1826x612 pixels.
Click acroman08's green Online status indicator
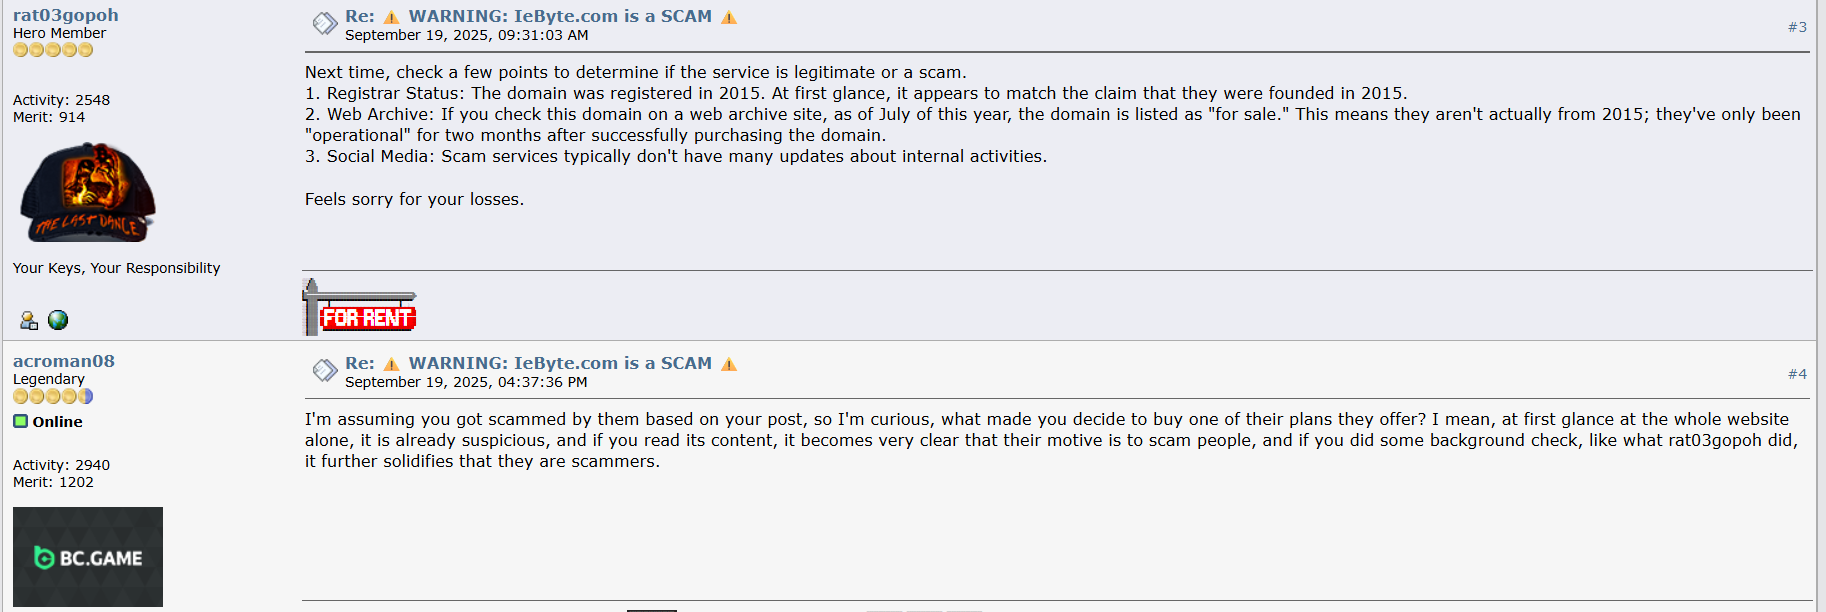click(20, 421)
